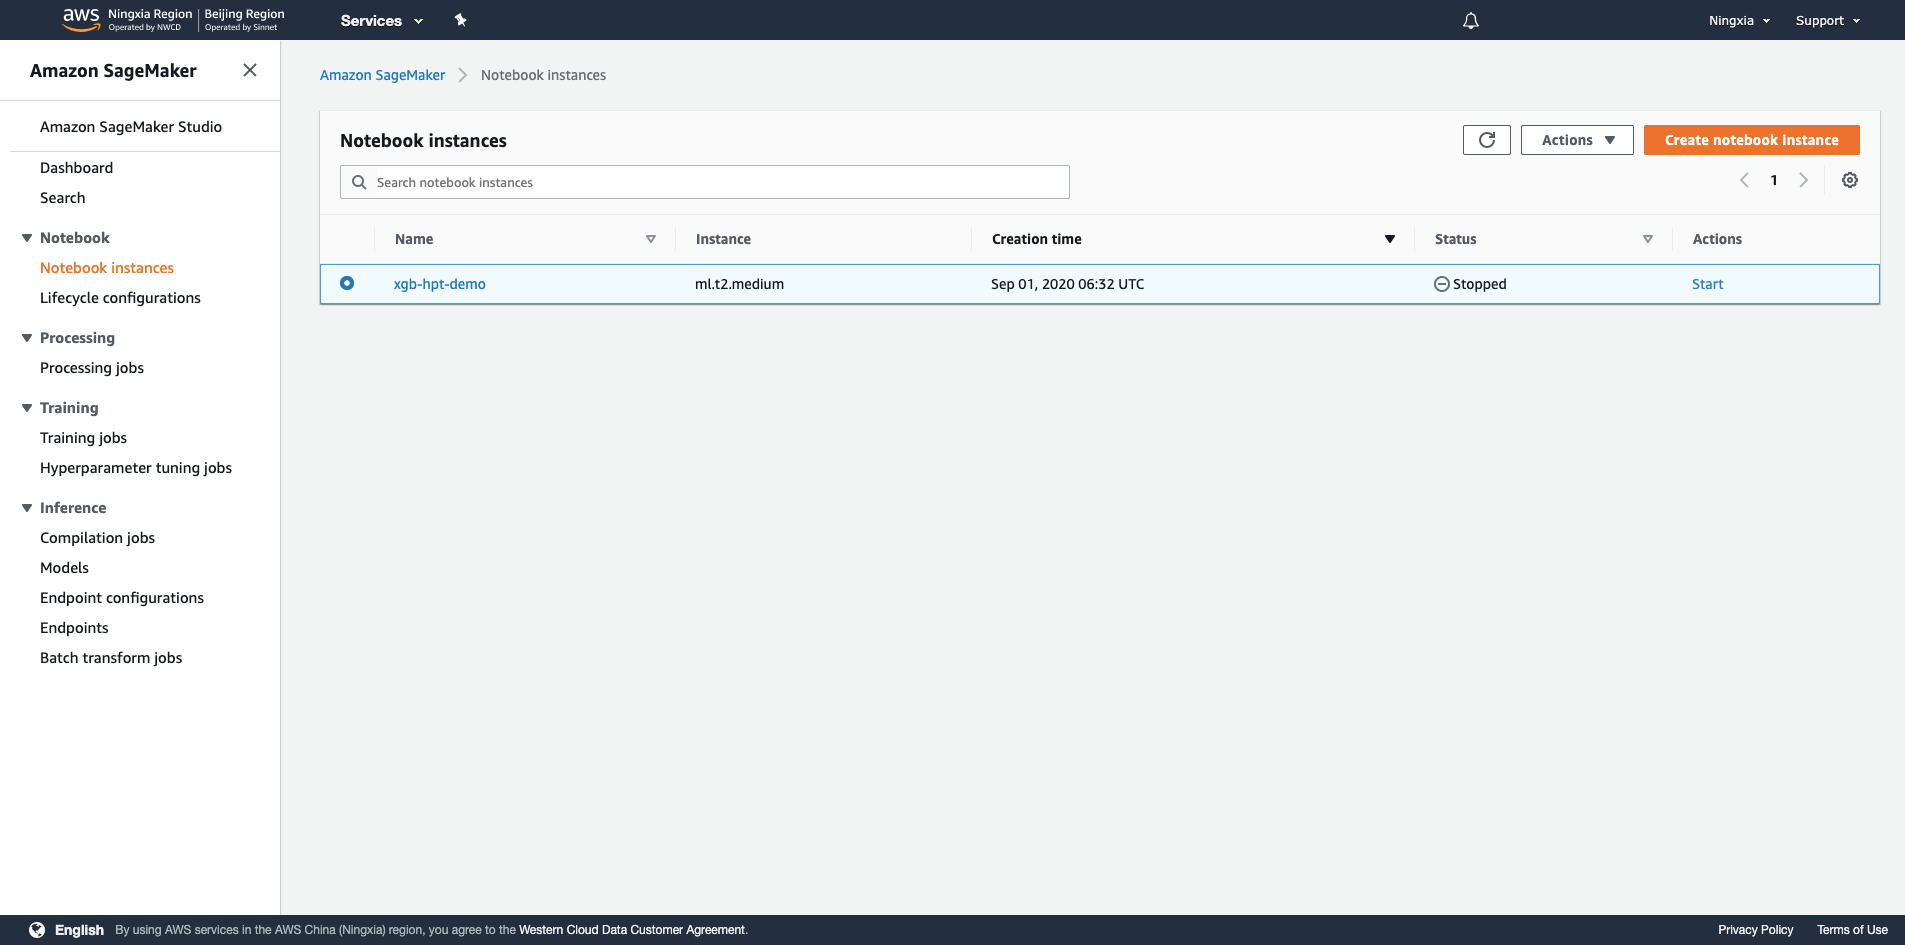Open the xgb-hpt-demo notebook link
Viewport: 1905px width, 945px height.
439,284
